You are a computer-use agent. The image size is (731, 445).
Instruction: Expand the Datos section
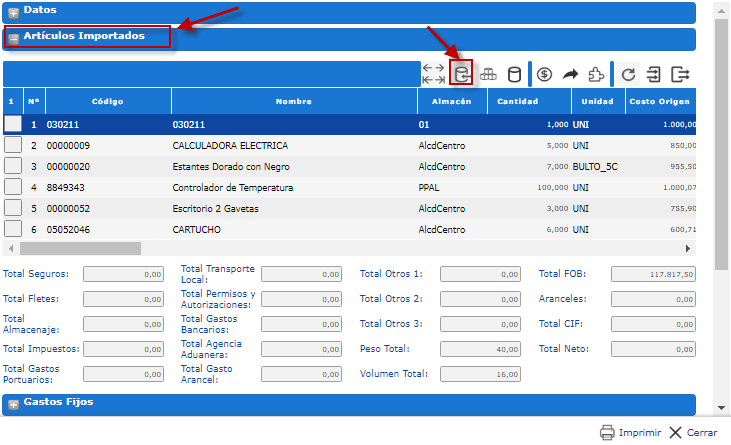[14, 12]
